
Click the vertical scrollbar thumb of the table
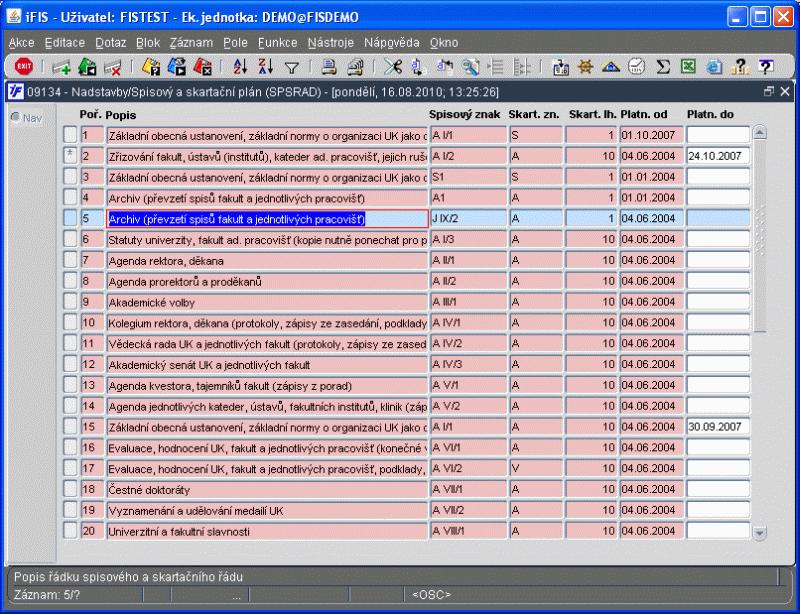[x=760, y=235]
